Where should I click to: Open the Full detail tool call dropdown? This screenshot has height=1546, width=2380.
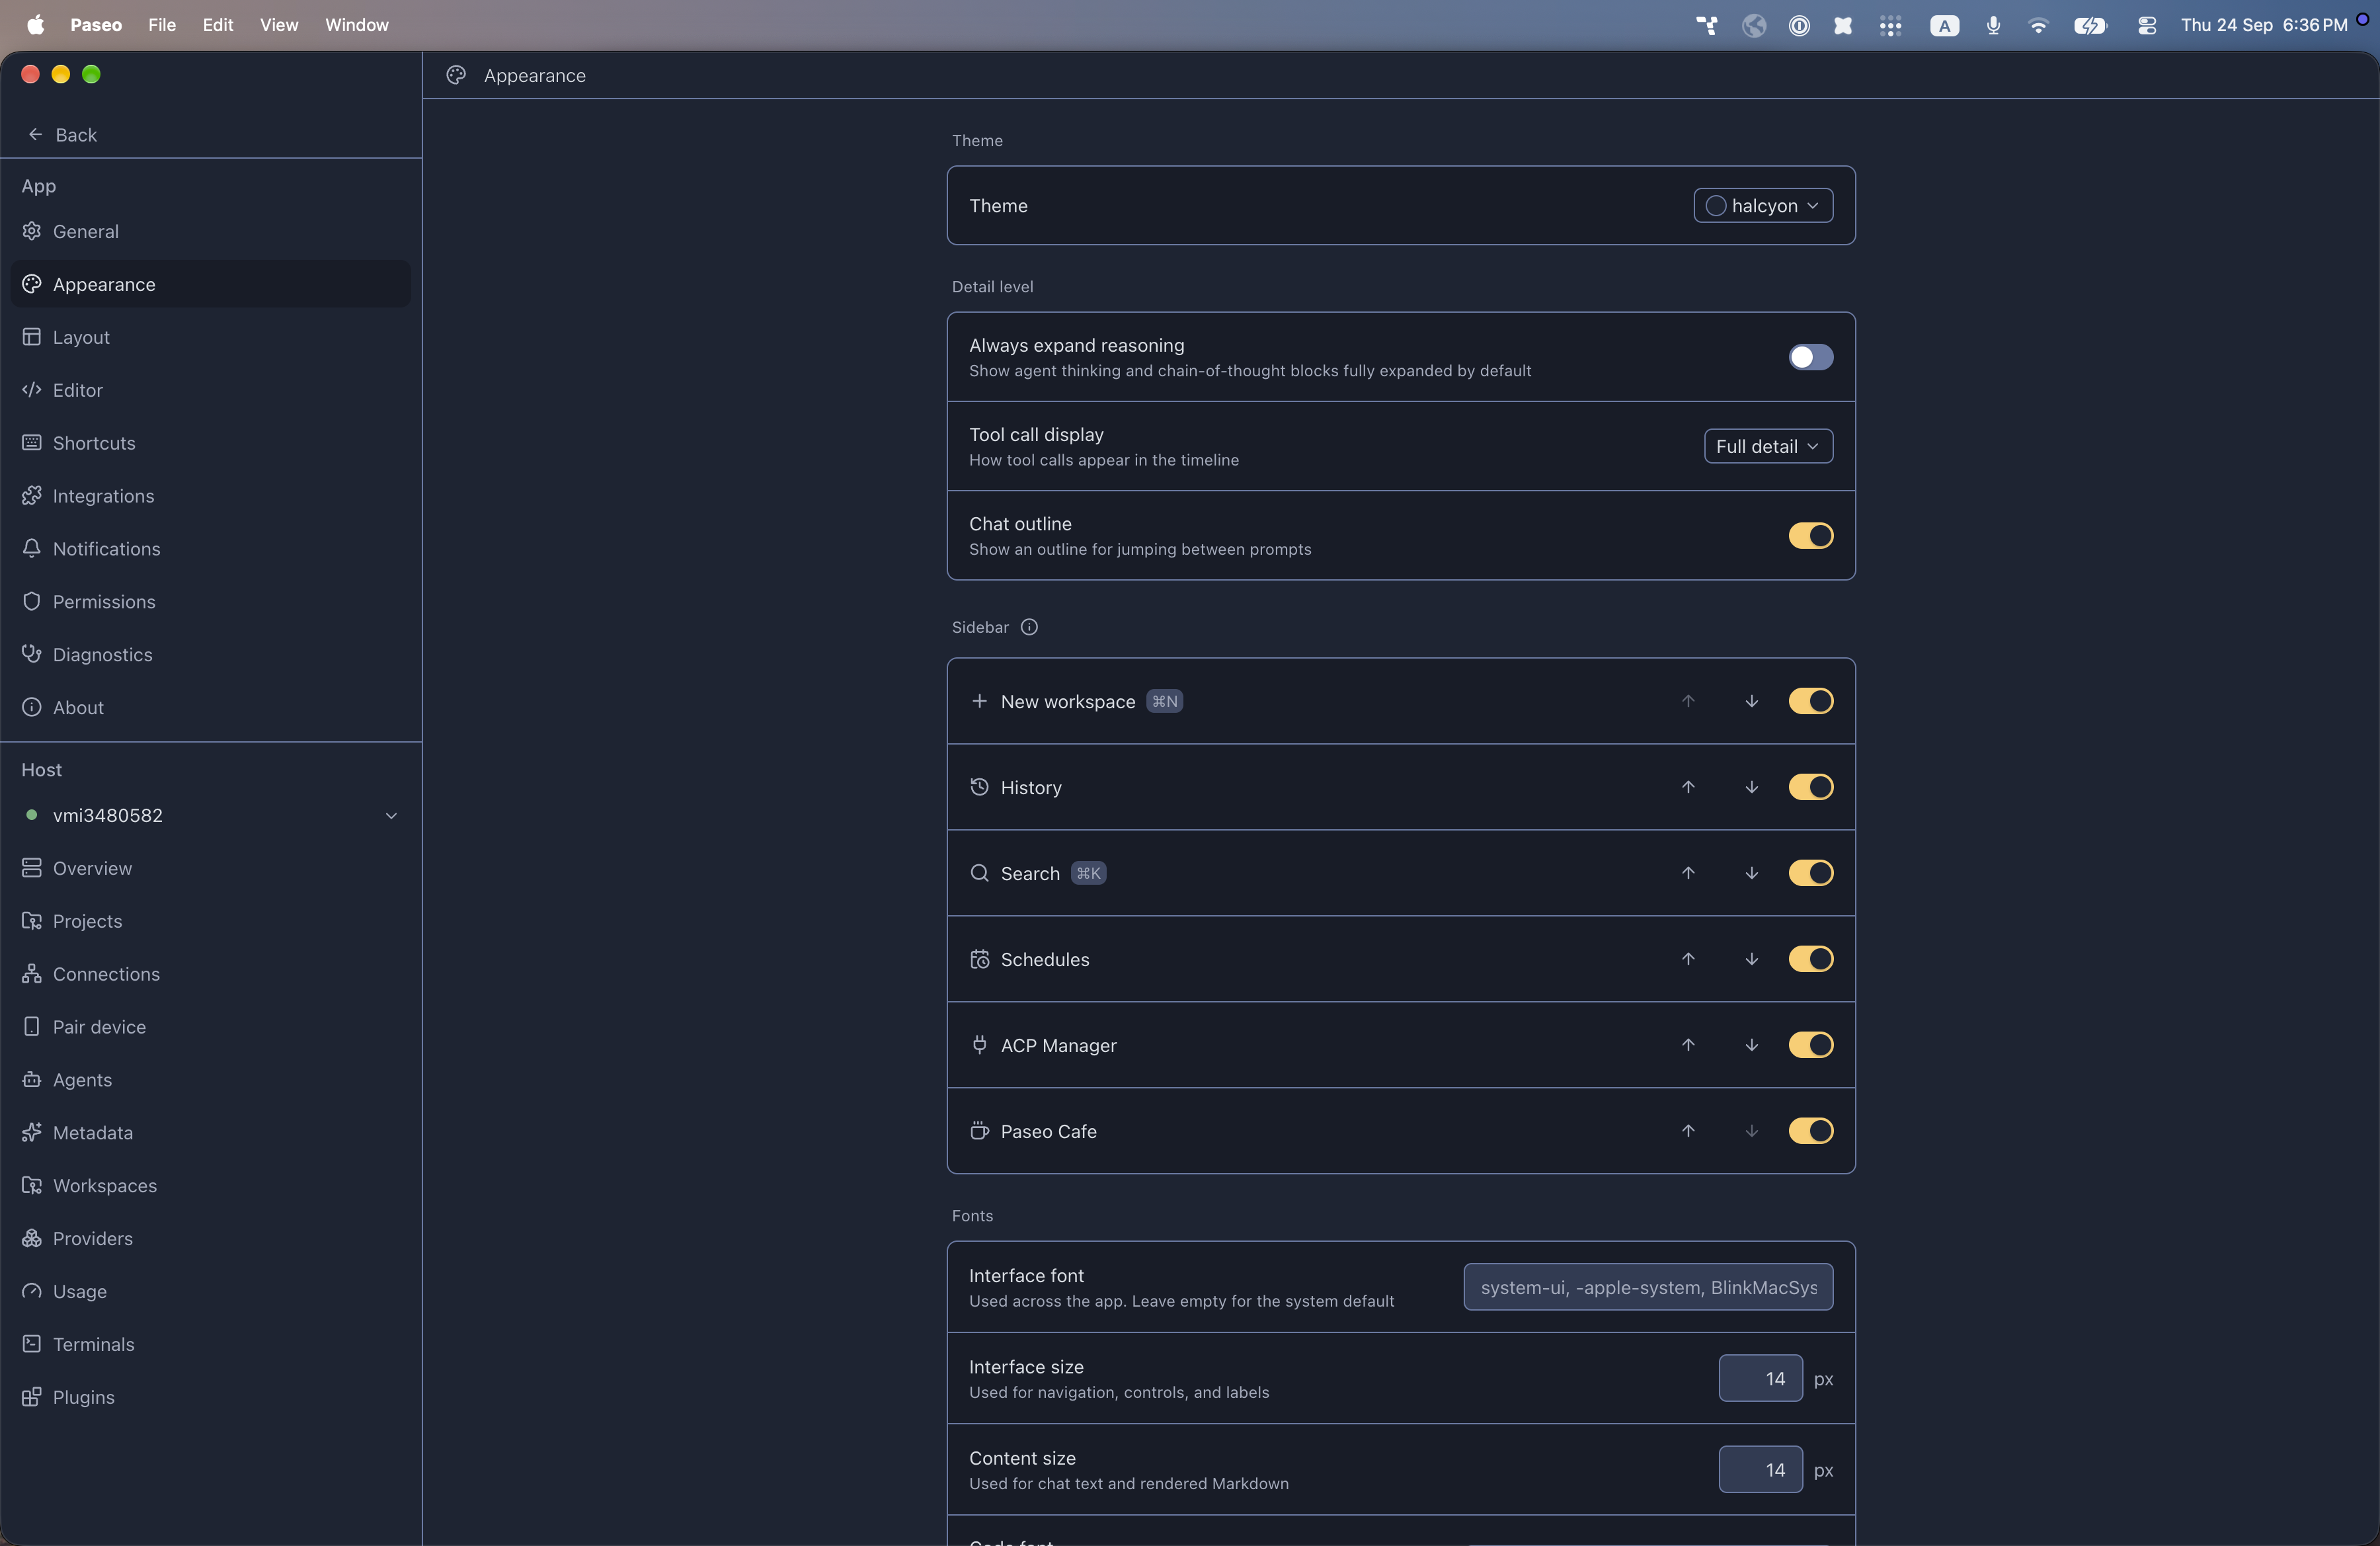pos(1768,446)
